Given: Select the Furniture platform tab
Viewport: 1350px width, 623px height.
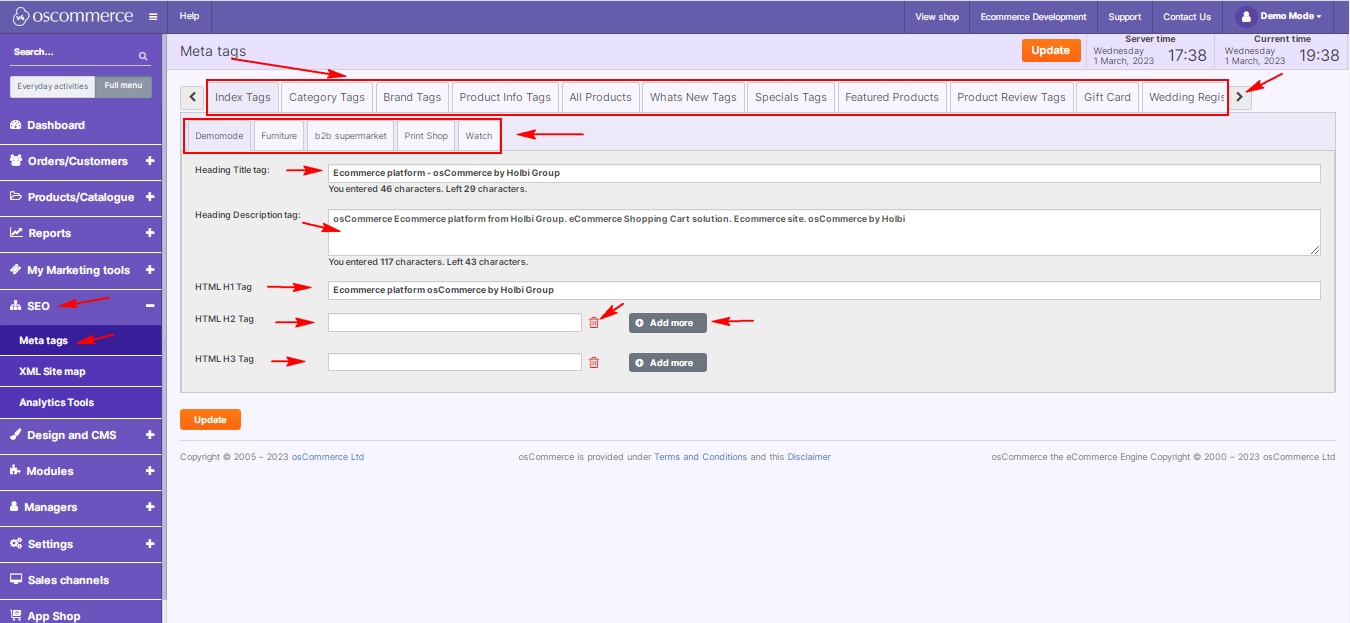Looking at the screenshot, I should 279,135.
